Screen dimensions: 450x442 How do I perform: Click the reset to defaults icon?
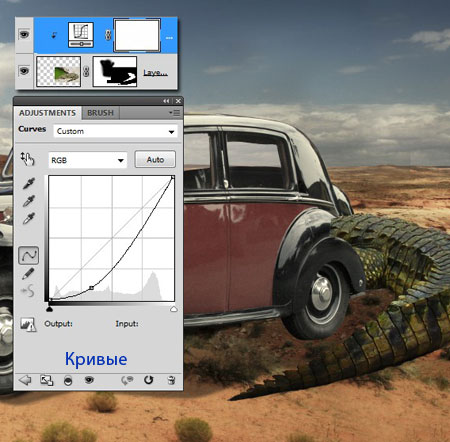click(149, 380)
